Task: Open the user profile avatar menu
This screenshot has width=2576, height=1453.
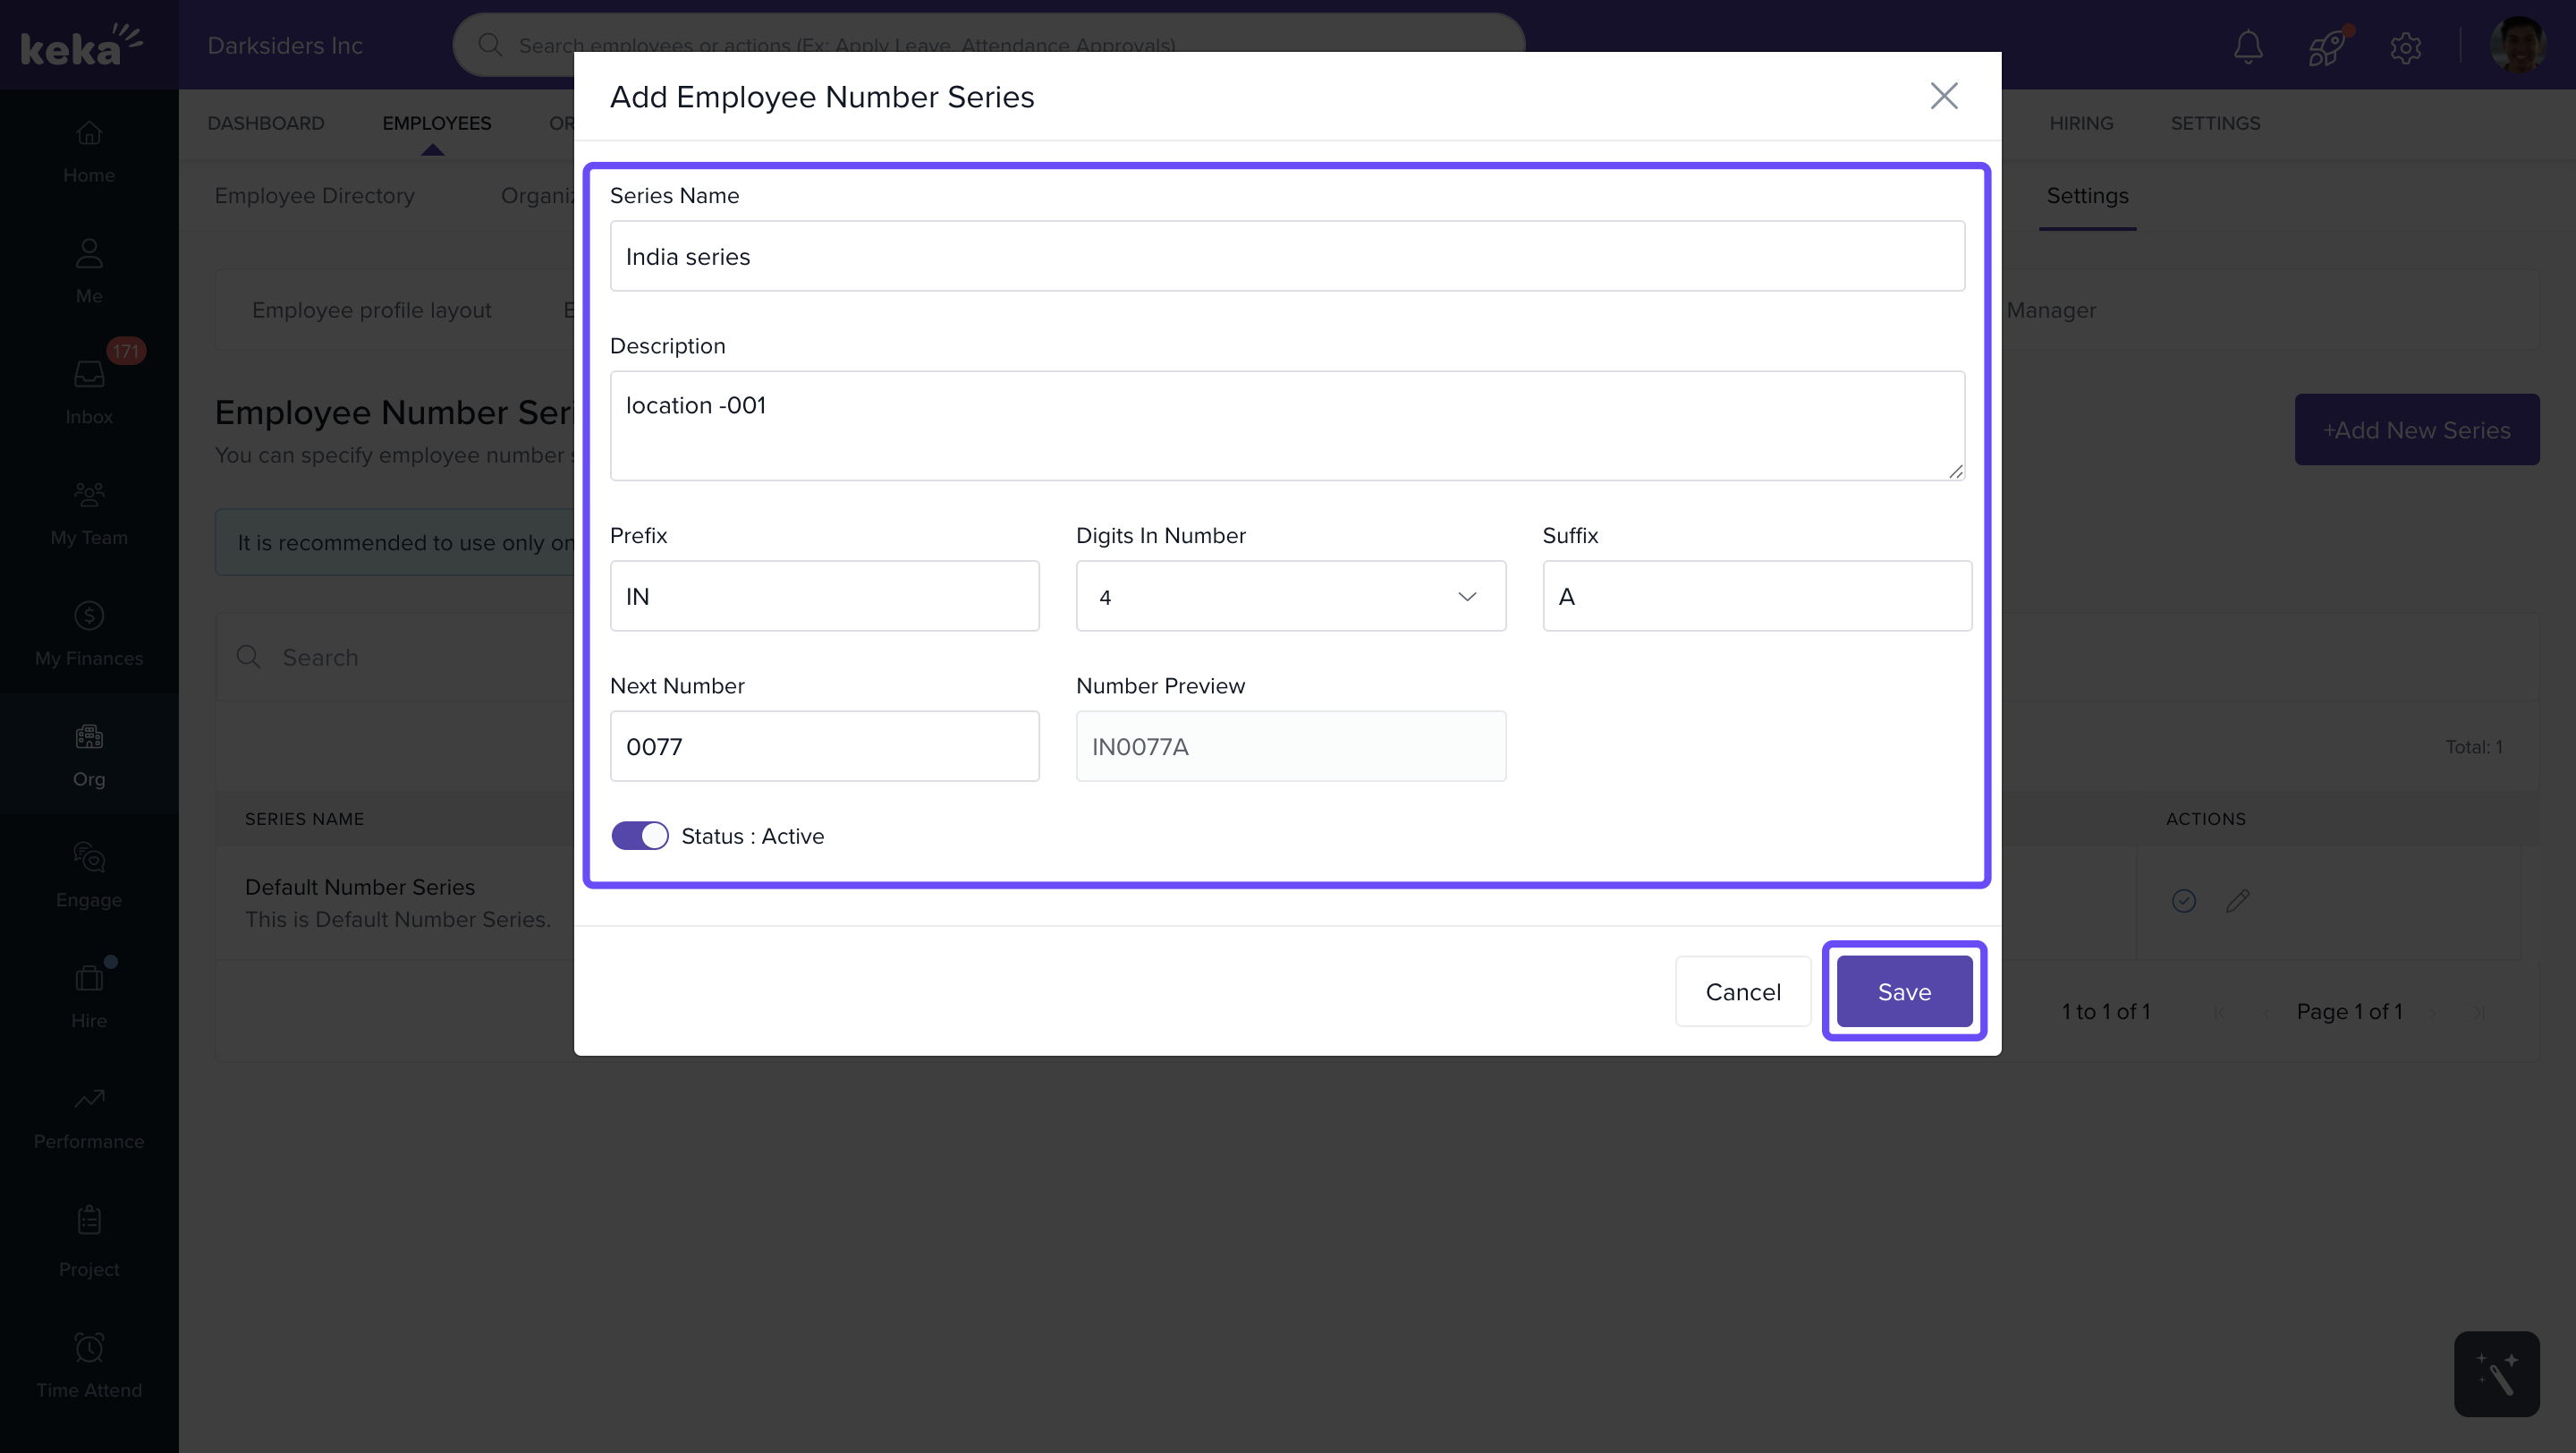Action: [x=2517, y=46]
